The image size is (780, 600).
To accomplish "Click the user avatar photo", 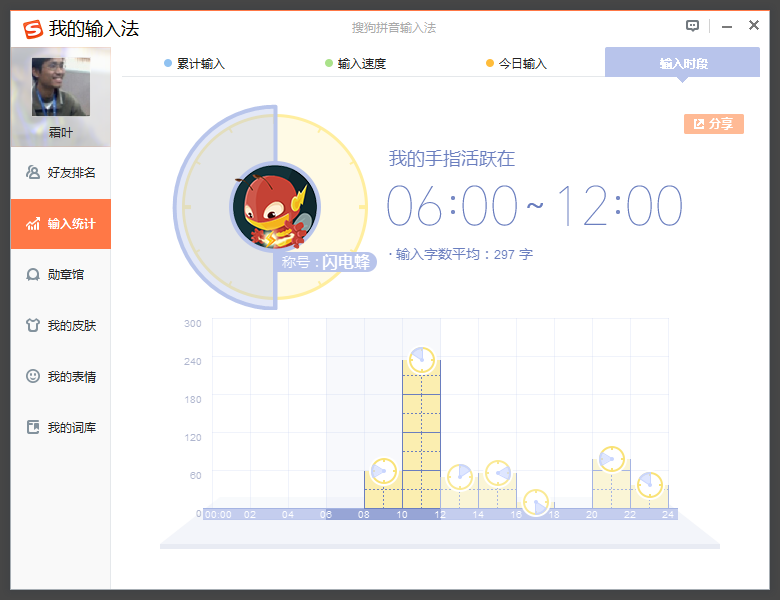I will click(61, 87).
